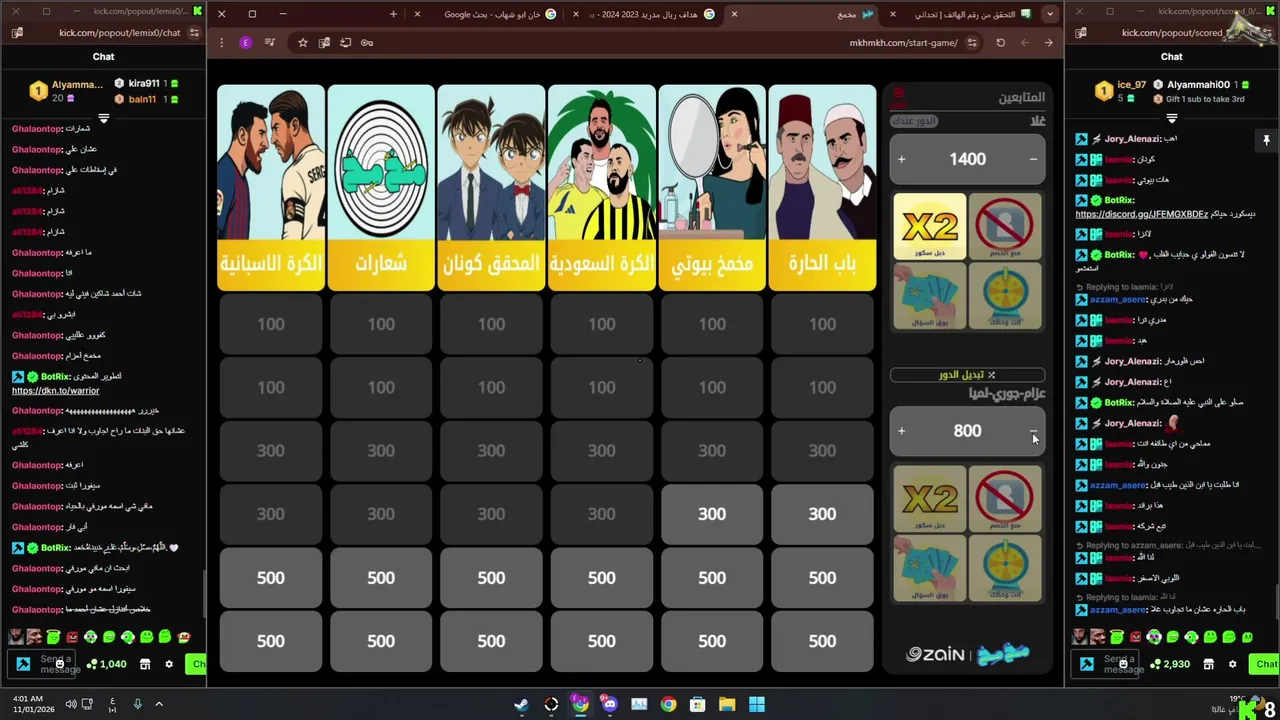This screenshot has height=720, width=1280.
Task: Open the شعارات category card
Action: click(381, 188)
